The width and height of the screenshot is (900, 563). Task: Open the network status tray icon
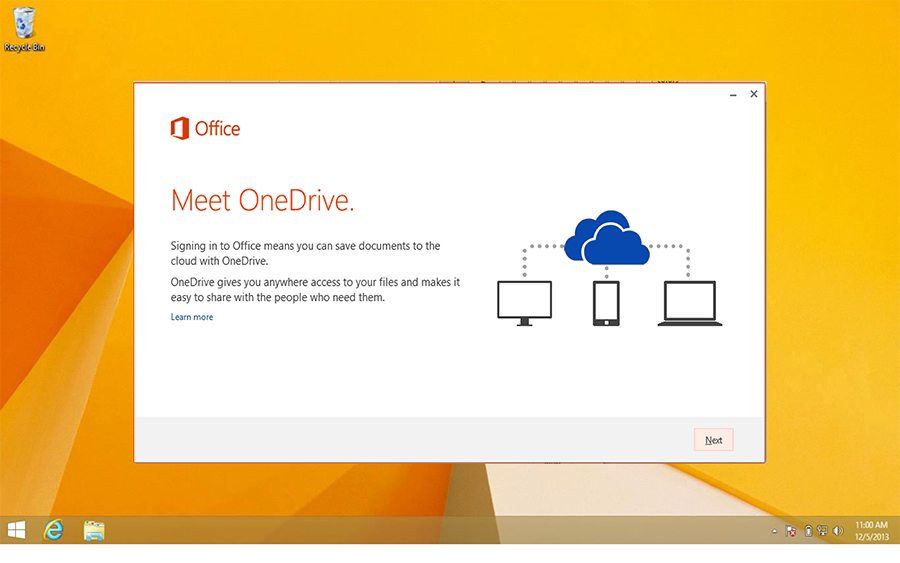point(823,531)
